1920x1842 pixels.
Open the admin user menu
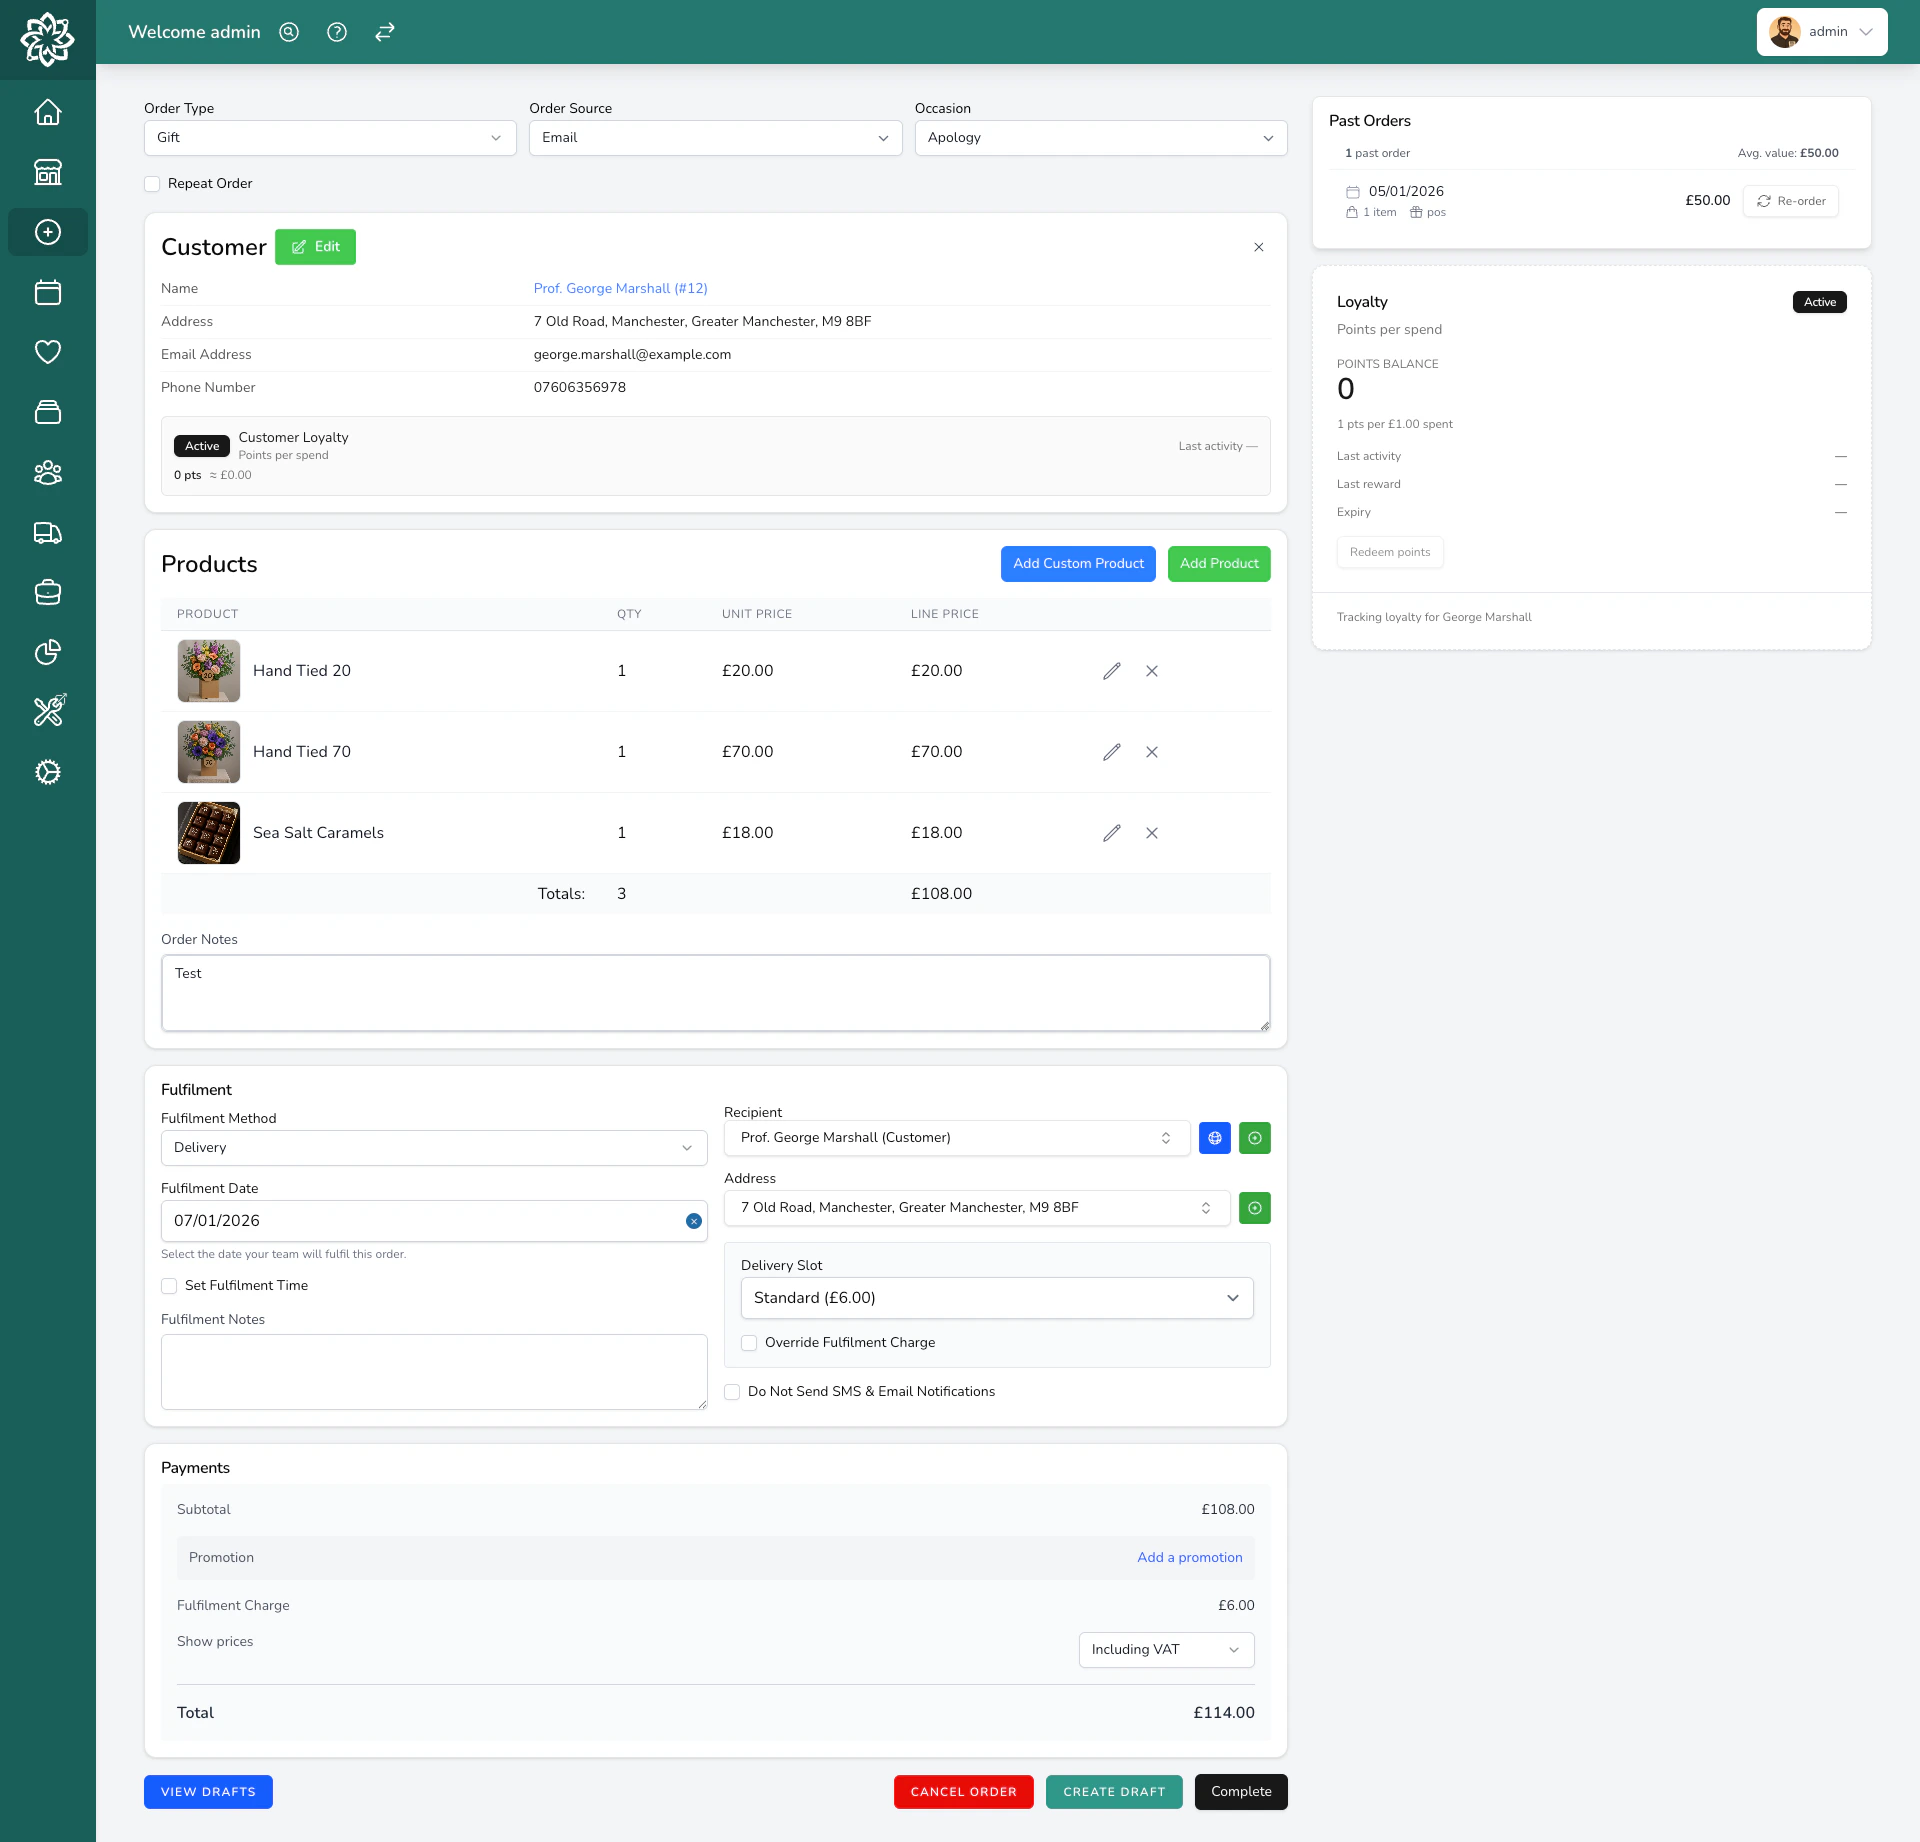(1821, 32)
